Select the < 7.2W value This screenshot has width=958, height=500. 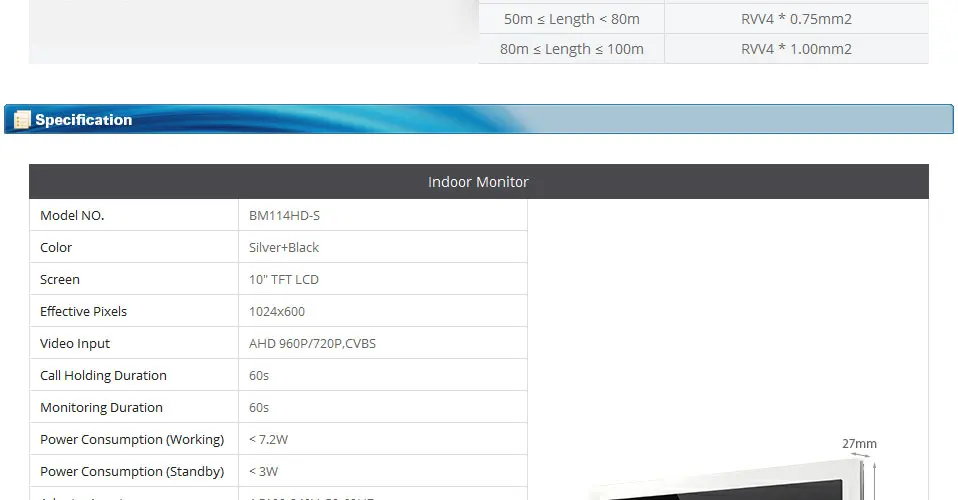(x=268, y=439)
